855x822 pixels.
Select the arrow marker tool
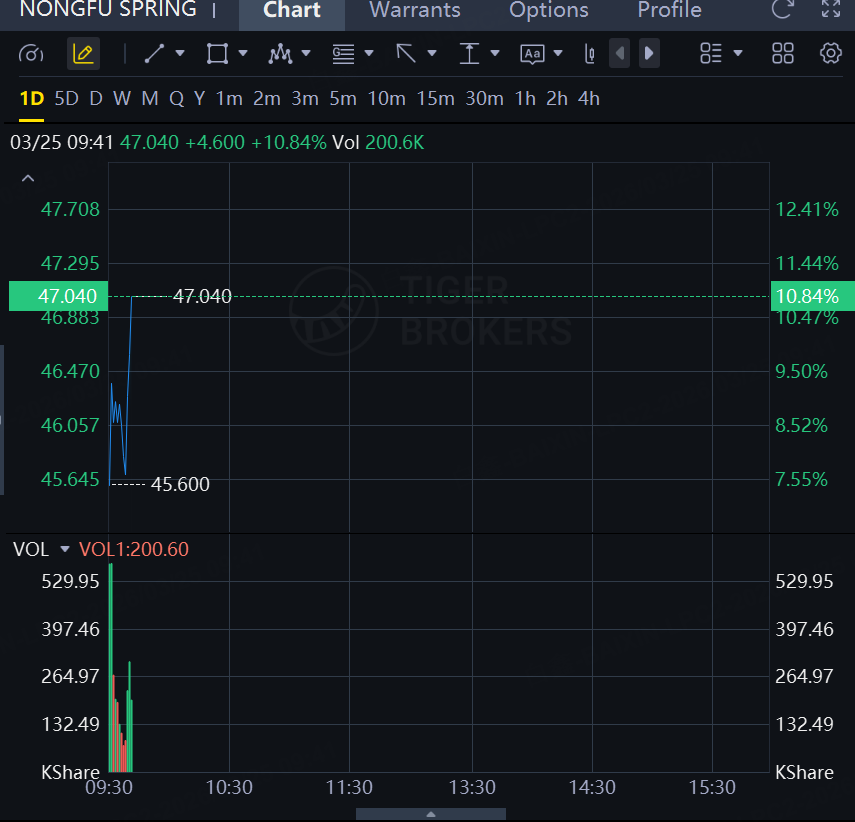(406, 54)
